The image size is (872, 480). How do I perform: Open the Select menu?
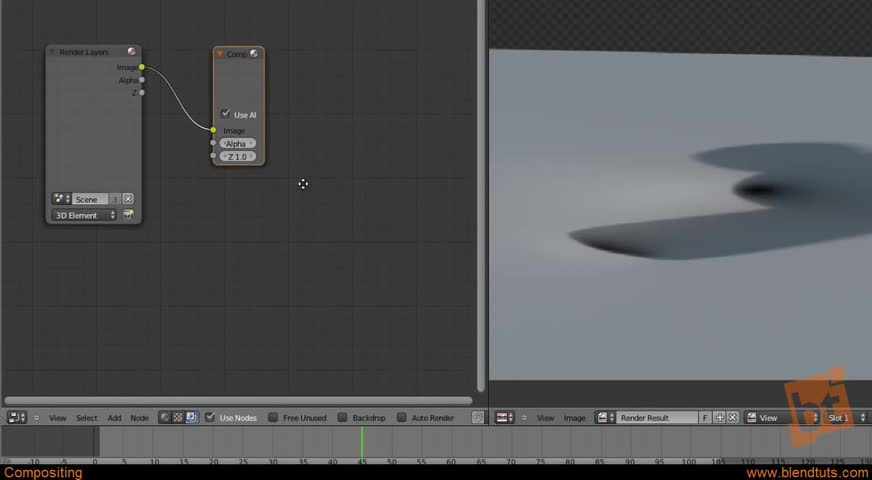pos(87,418)
